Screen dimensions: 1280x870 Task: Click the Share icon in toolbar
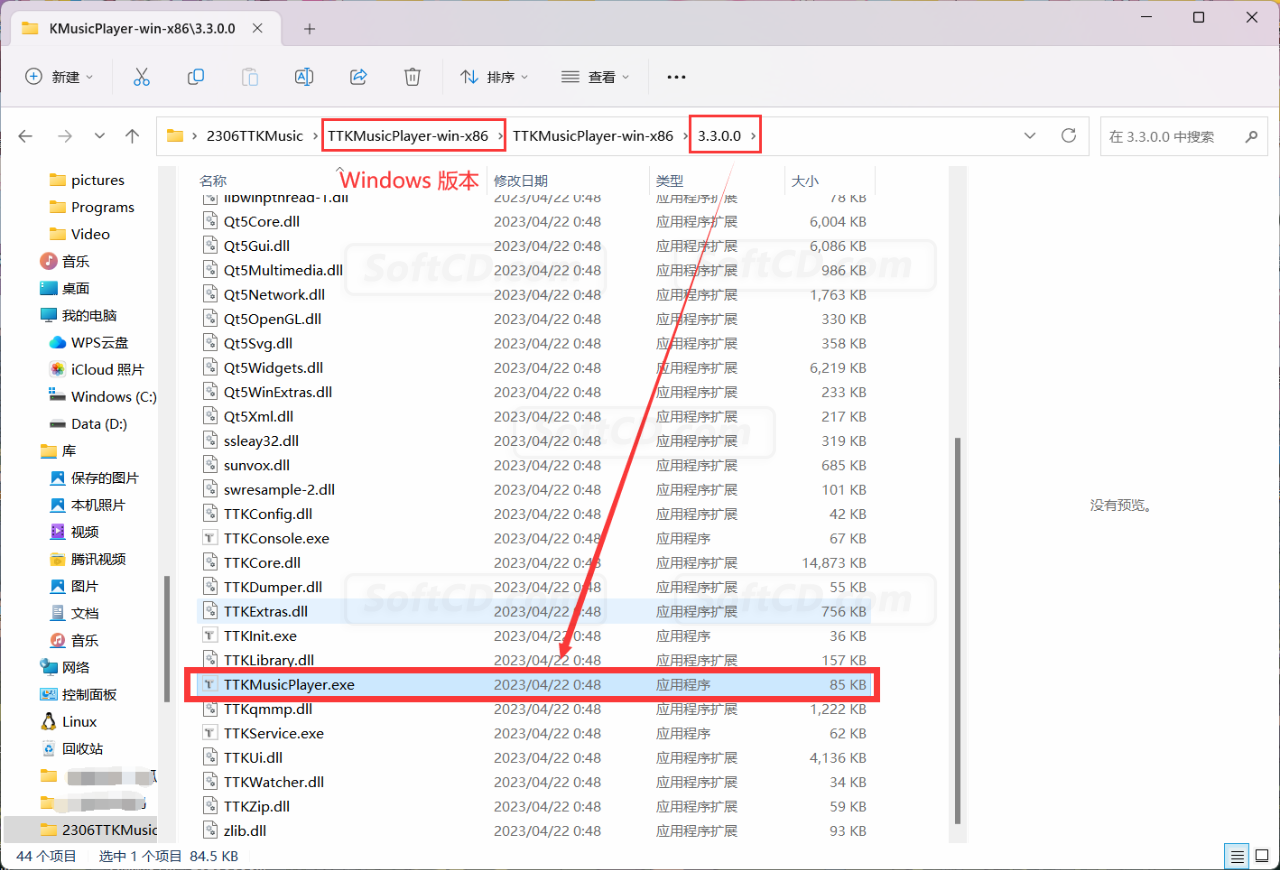point(358,77)
